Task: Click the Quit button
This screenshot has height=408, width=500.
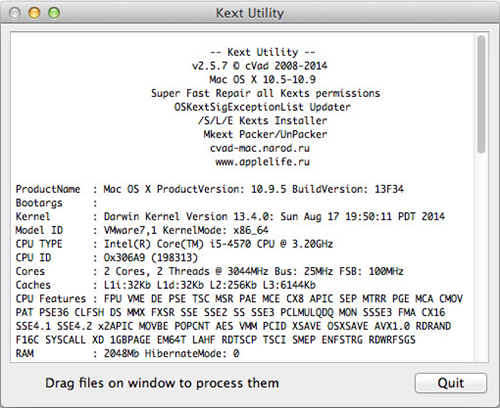Action: click(451, 383)
